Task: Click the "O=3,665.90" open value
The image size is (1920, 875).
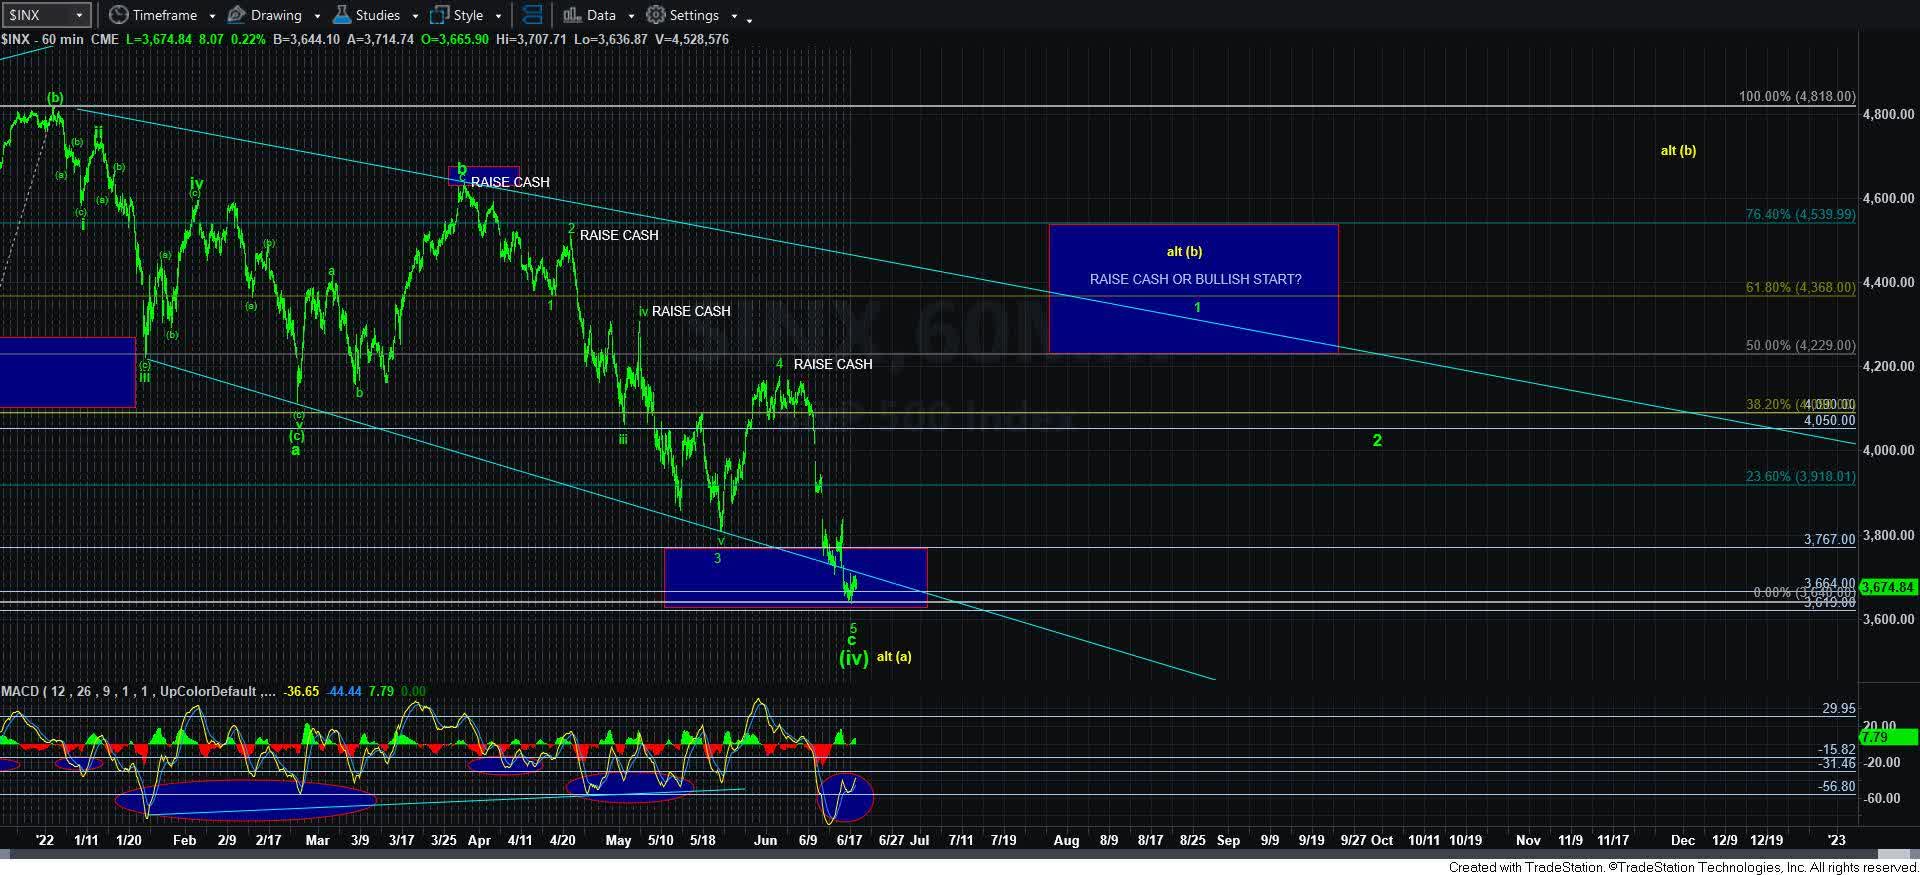Action: point(453,39)
